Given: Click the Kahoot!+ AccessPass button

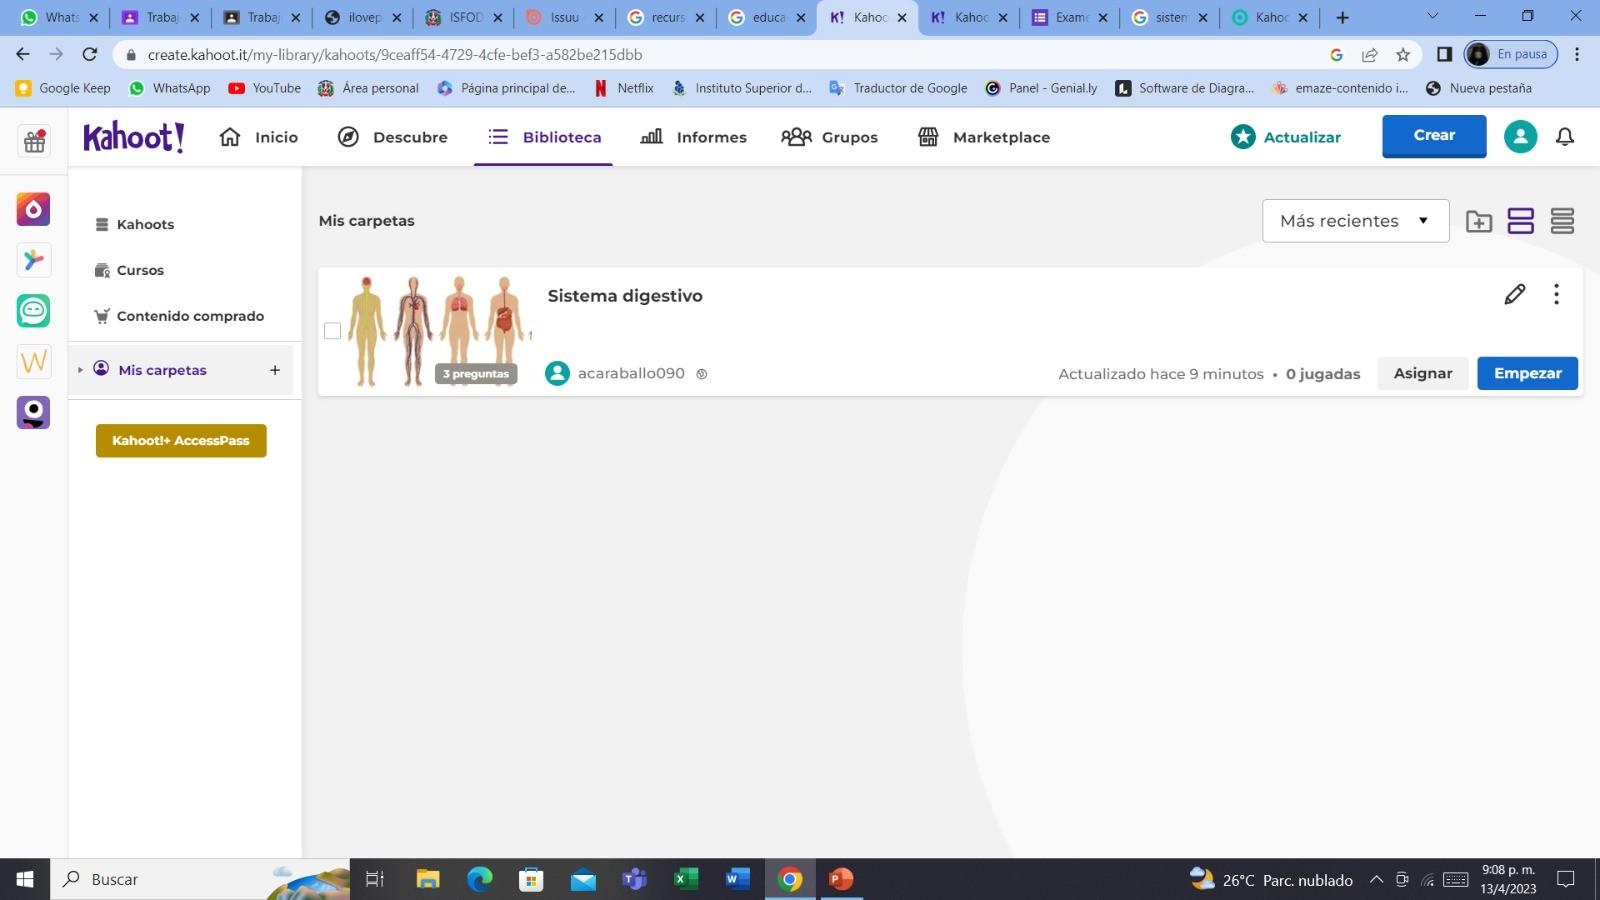Looking at the screenshot, I should point(181,440).
